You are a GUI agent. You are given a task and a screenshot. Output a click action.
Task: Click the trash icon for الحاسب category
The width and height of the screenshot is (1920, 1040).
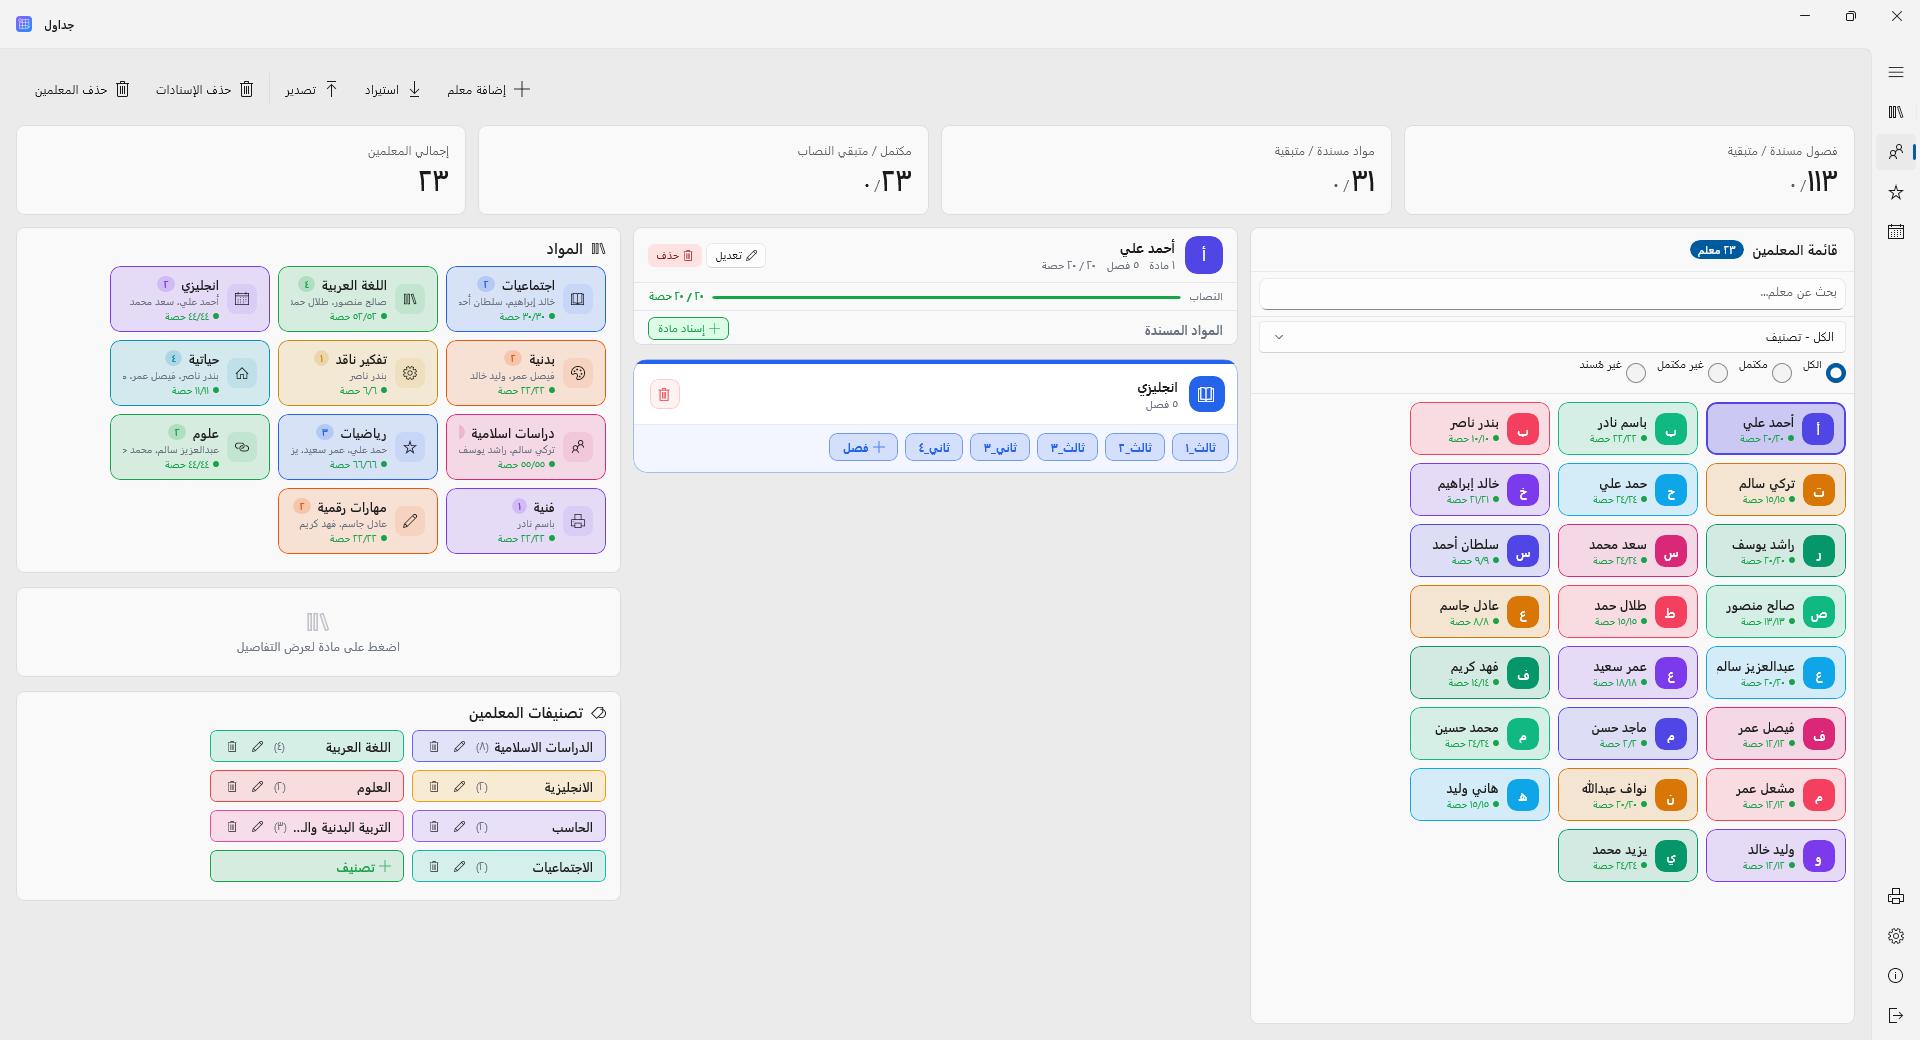434,827
